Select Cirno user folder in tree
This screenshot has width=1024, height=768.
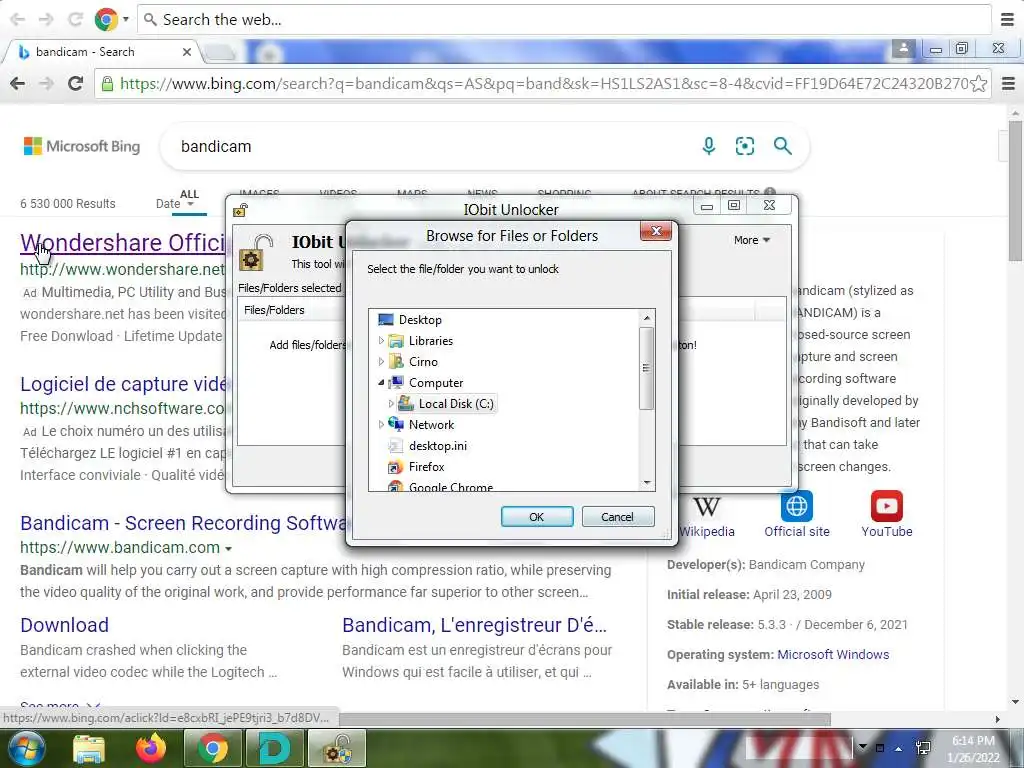coord(413,362)
